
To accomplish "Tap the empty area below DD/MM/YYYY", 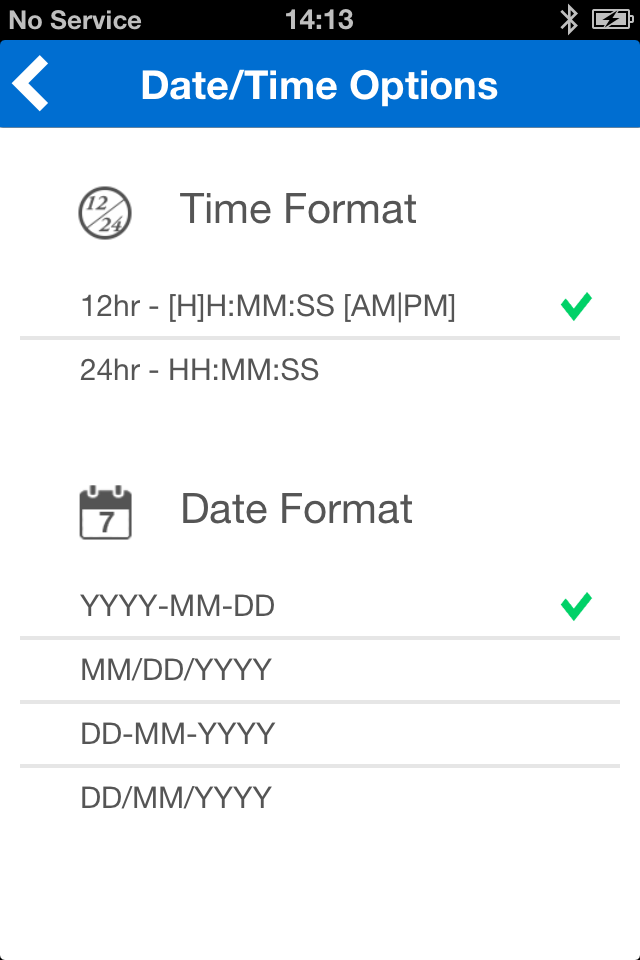I will pos(320,890).
